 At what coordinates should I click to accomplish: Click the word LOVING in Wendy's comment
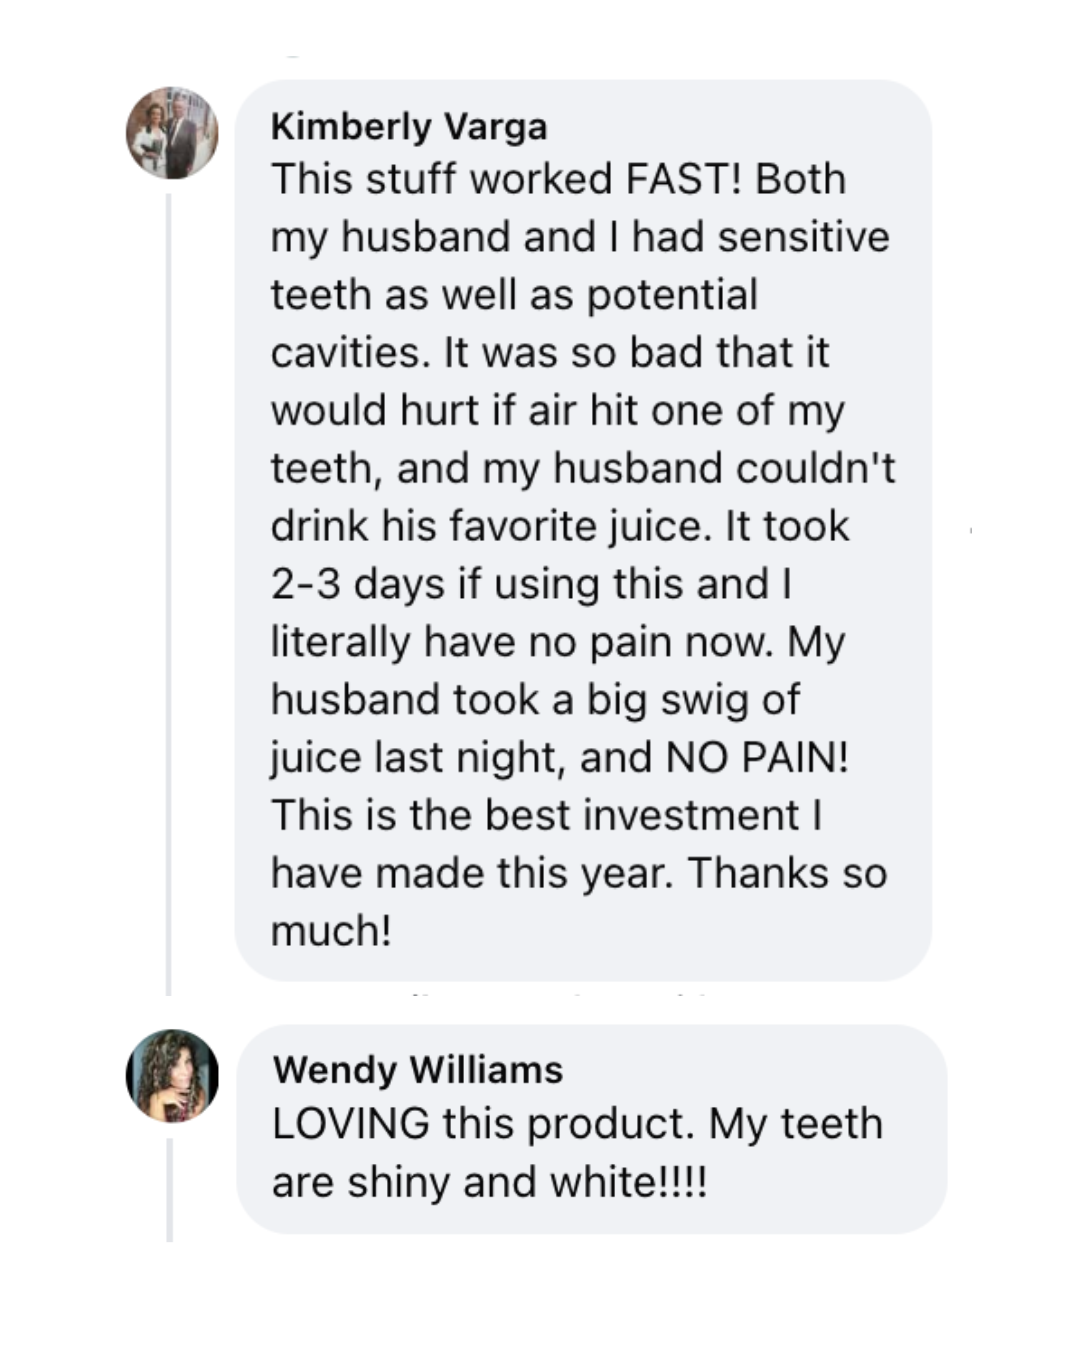pyautogui.click(x=351, y=1123)
